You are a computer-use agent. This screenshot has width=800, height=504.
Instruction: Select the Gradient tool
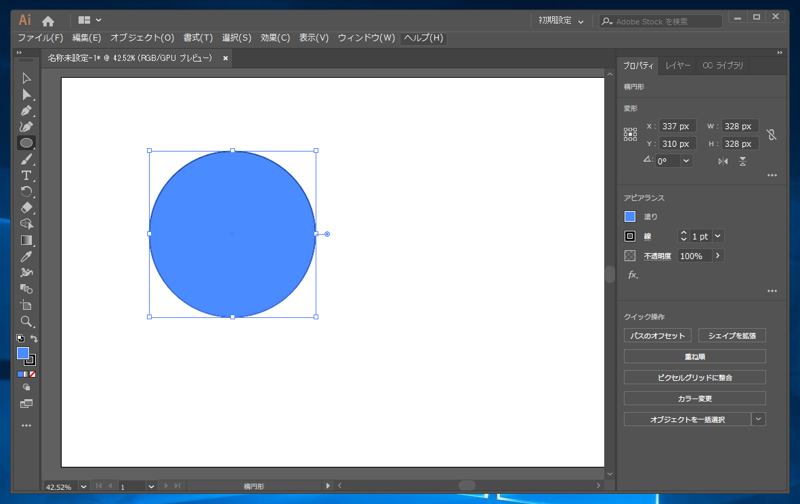[x=27, y=240]
